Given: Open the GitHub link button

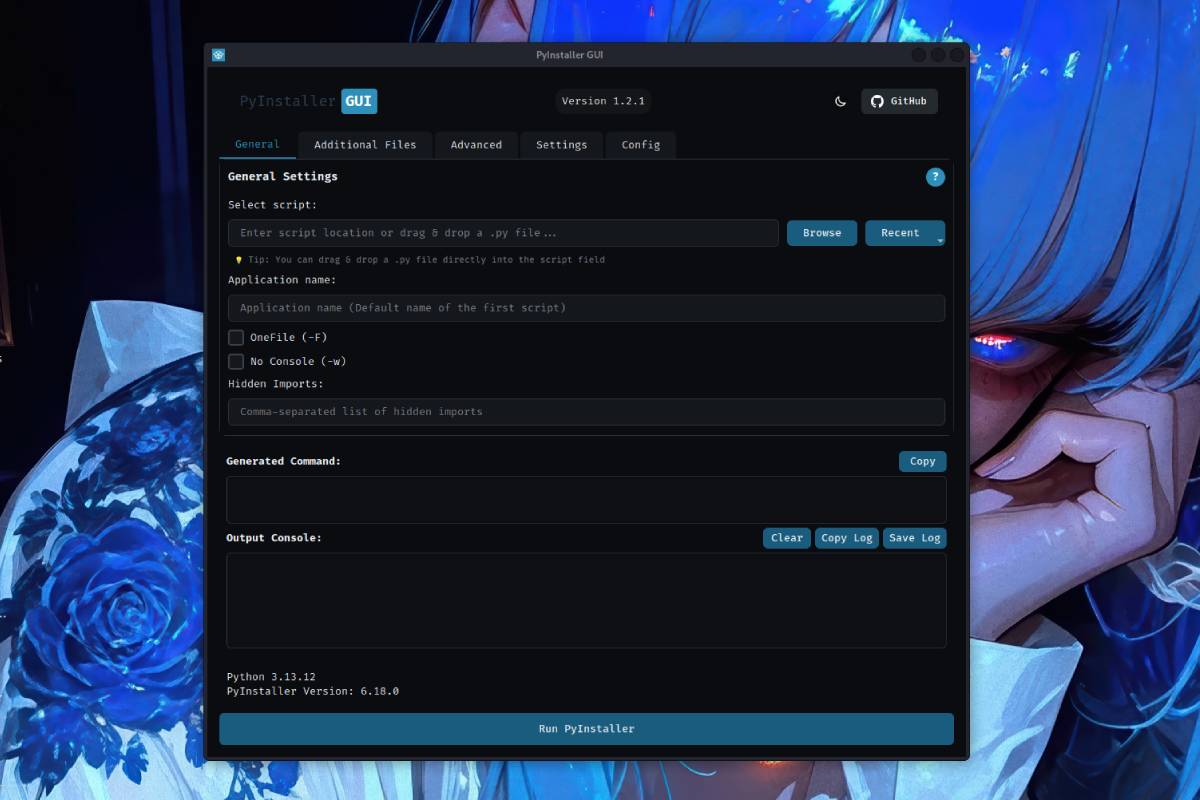Looking at the screenshot, I should [x=899, y=101].
